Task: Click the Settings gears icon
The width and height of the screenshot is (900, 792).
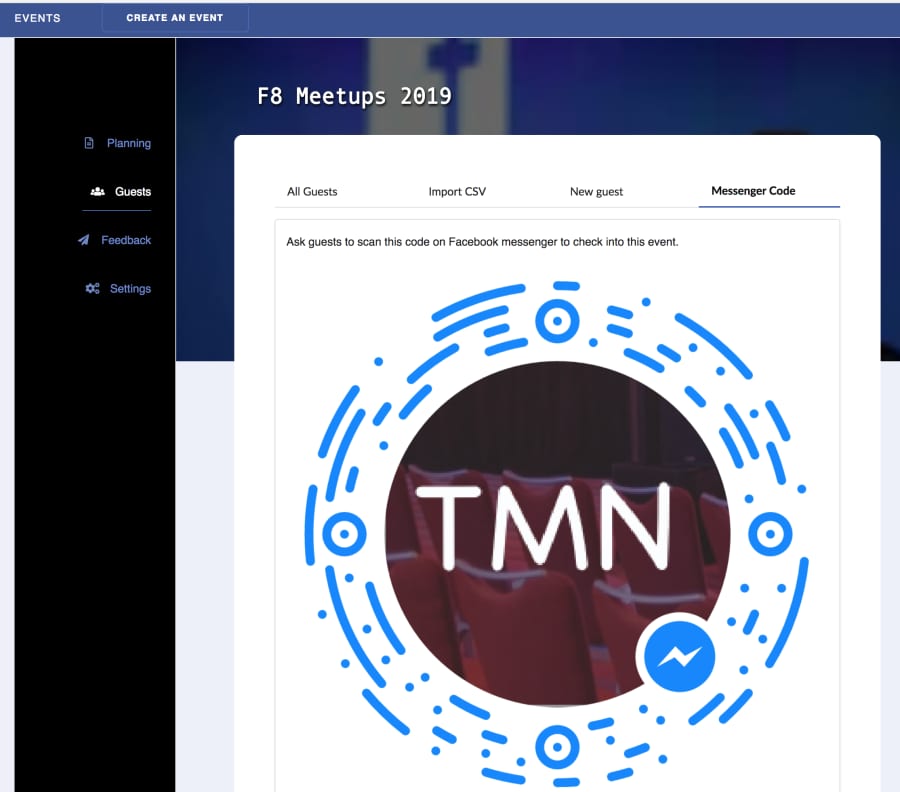Action: coord(92,288)
